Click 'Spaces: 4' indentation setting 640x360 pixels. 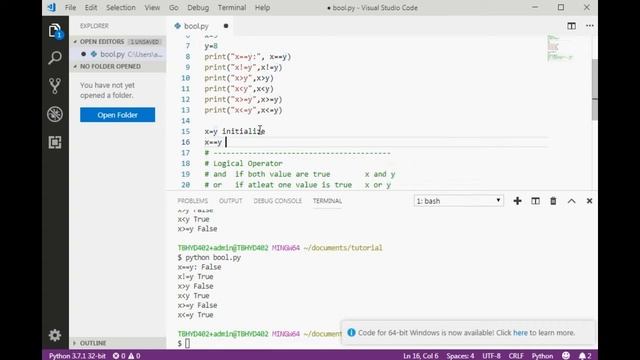460,356
